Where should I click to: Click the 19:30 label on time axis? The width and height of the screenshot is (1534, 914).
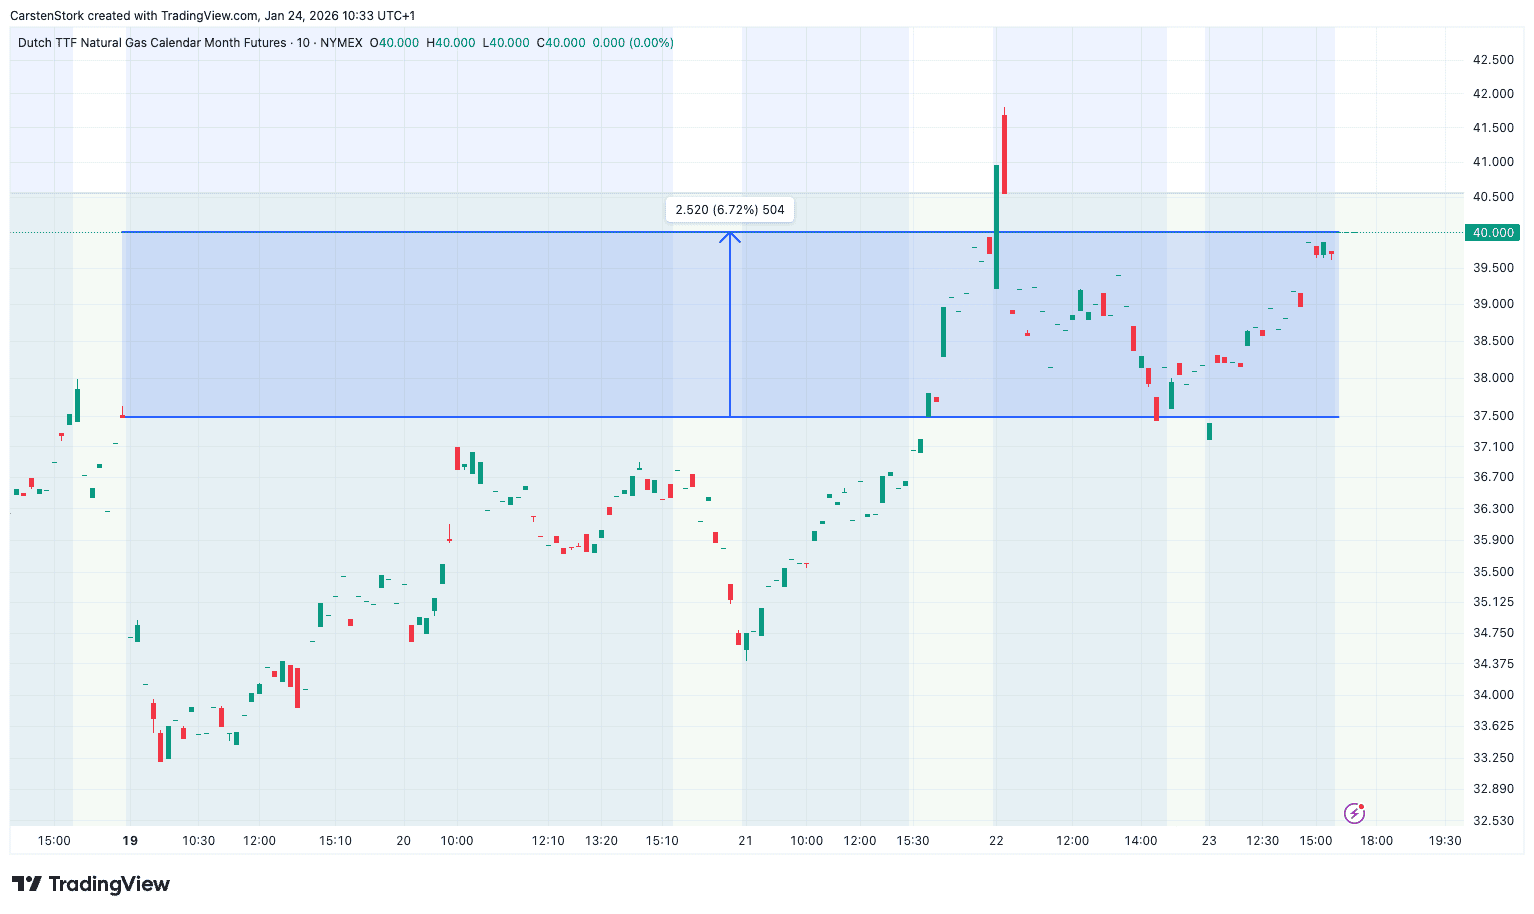click(x=1445, y=841)
